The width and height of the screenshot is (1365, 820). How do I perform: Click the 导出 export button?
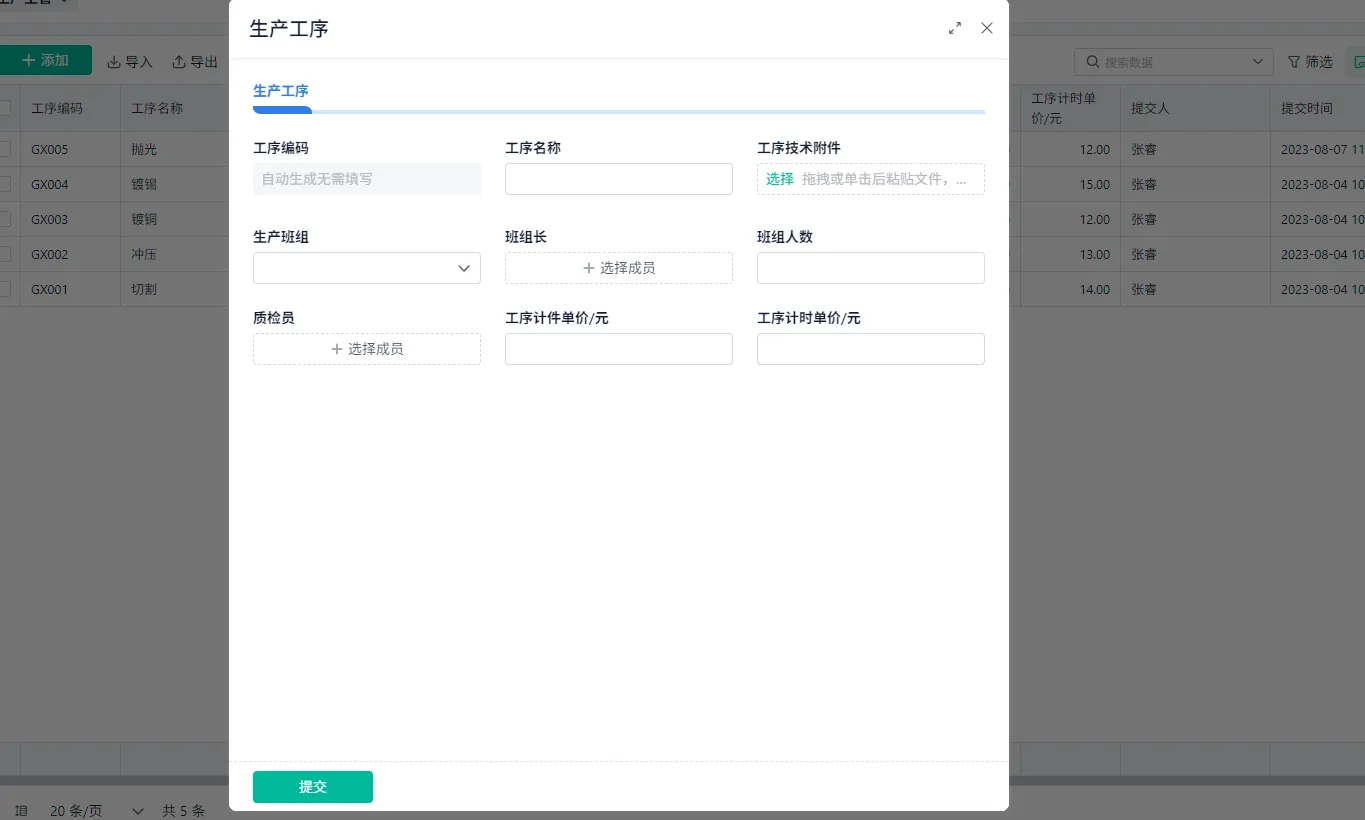pos(195,62)
